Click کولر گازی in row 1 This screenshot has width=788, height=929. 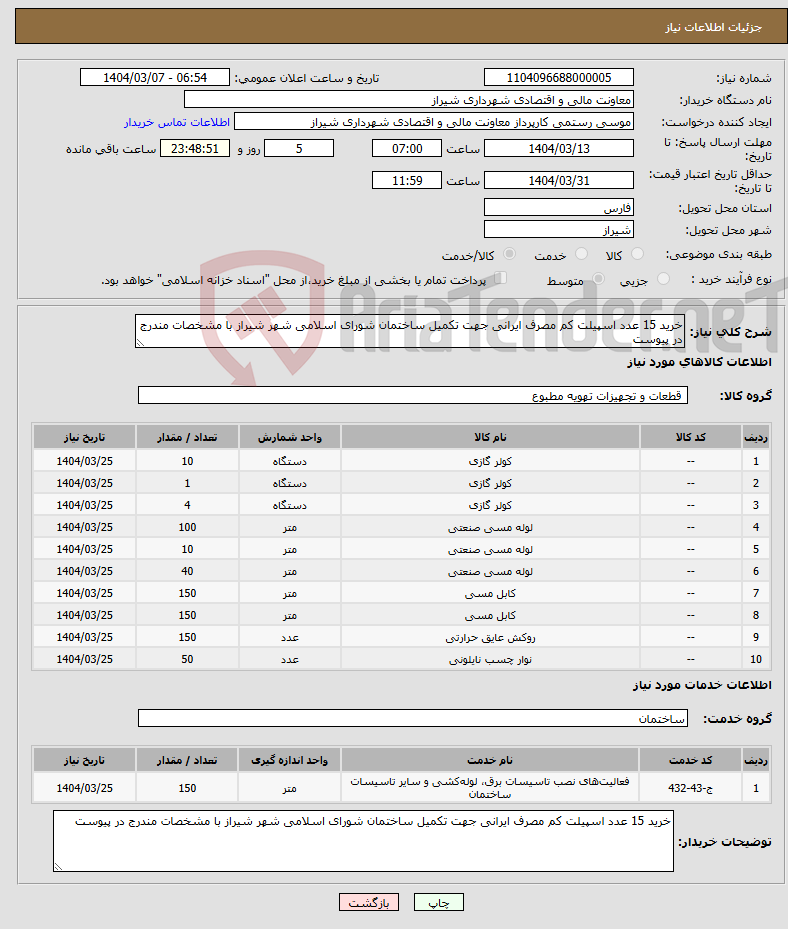[x=490, y=461]
